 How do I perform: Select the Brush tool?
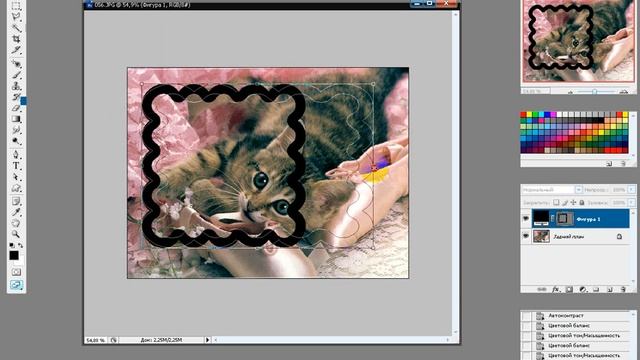click(16, 75)
